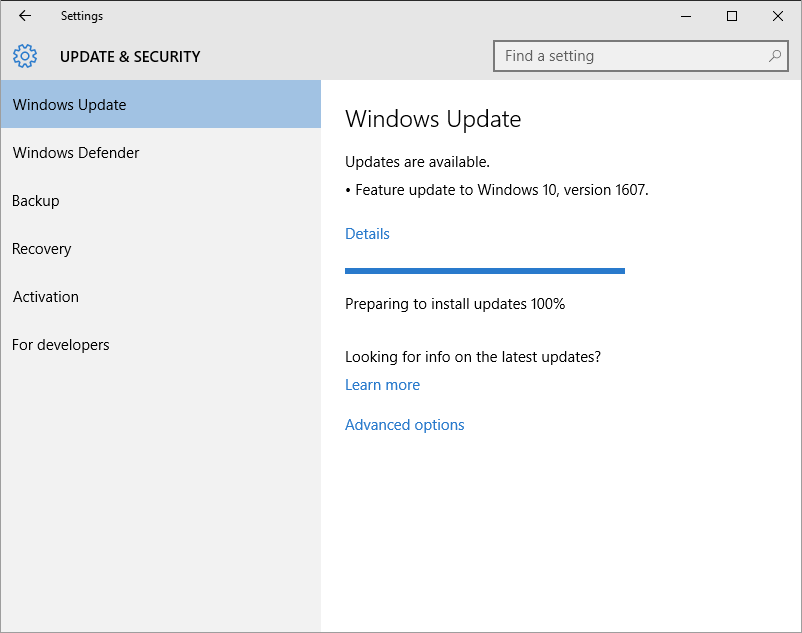Click the Settings gear icon
This screenshot has height=633, width=802.
[25, 56]
